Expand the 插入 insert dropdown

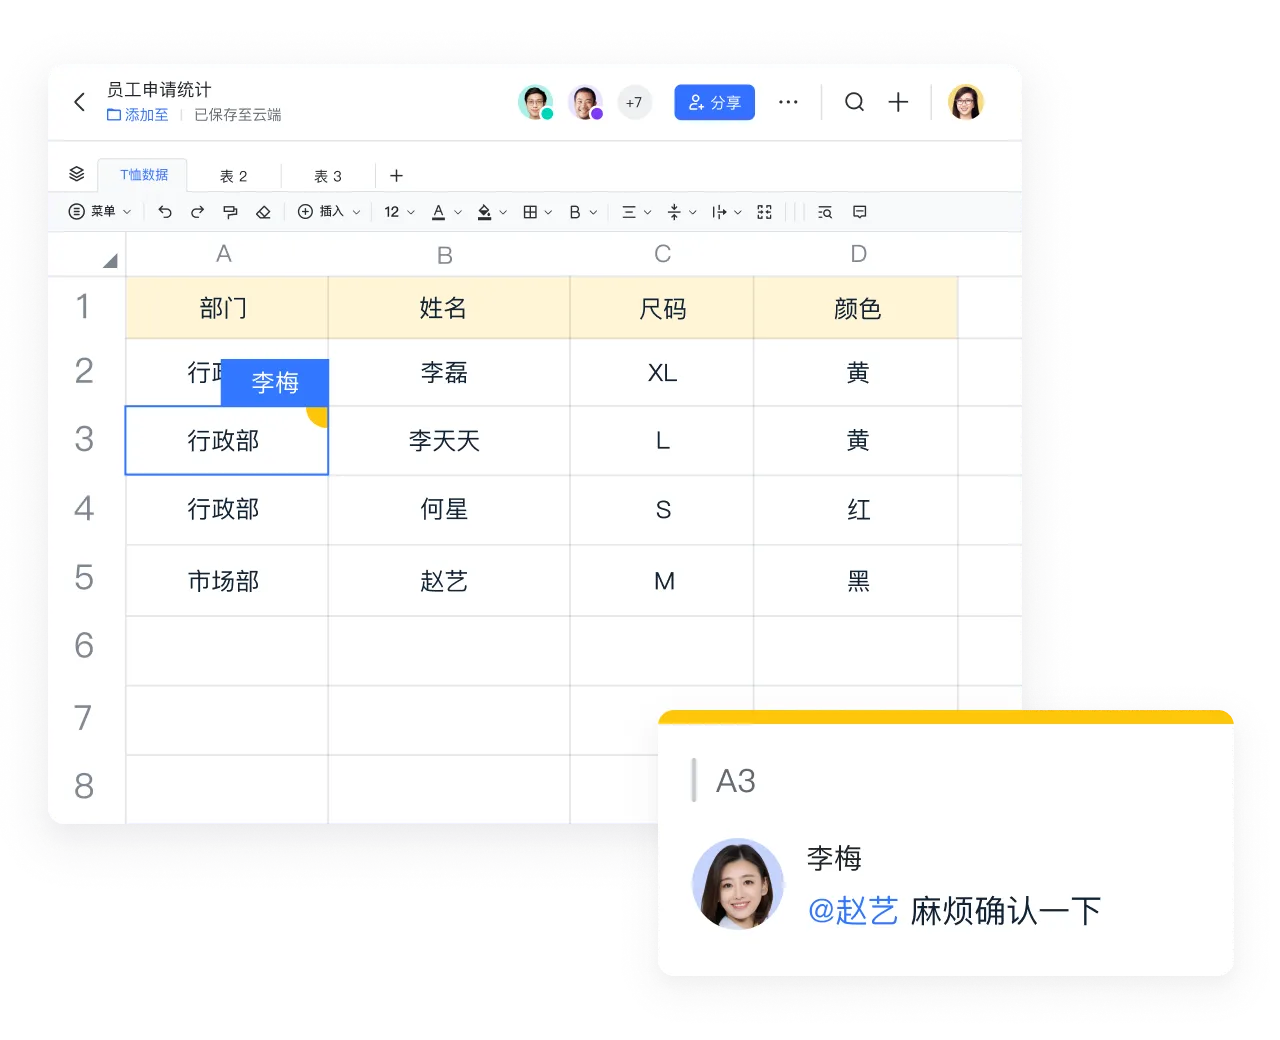tap(329, 212)
